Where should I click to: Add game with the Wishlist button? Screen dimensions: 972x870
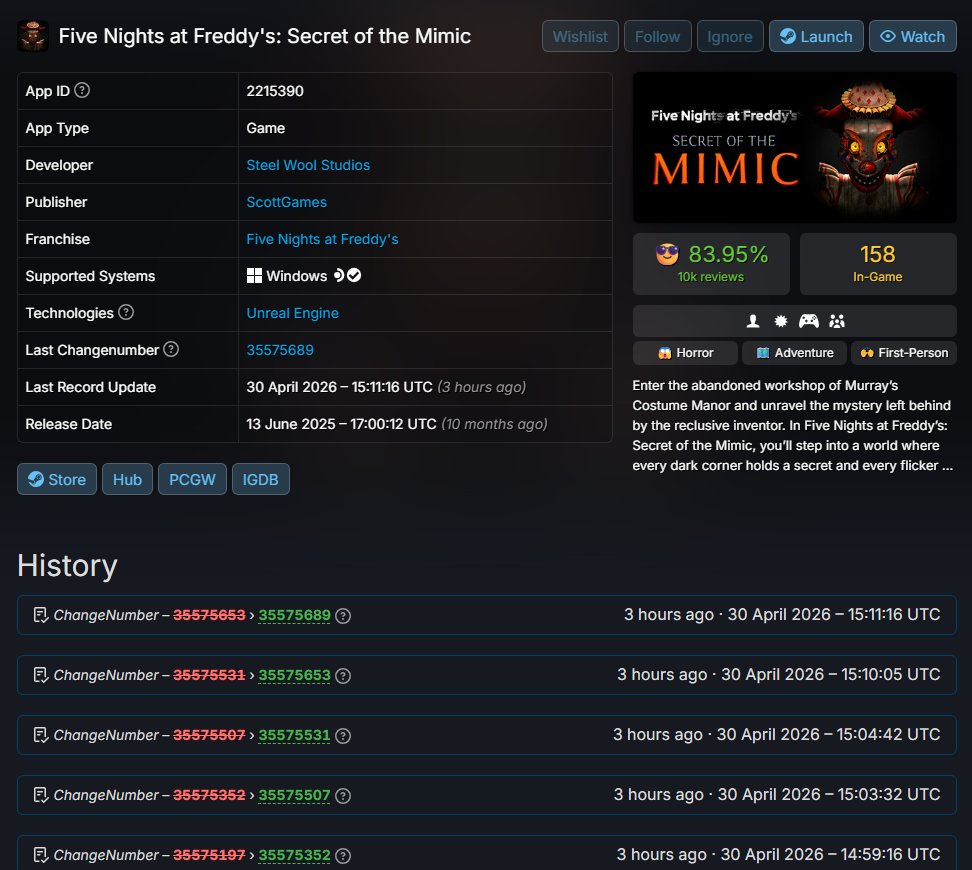coord(580,37)
